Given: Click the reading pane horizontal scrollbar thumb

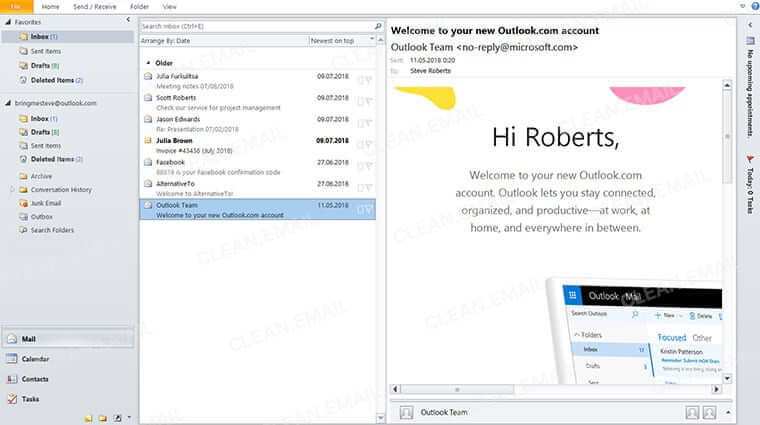Looking at the screenshot, I should point(457,389).
